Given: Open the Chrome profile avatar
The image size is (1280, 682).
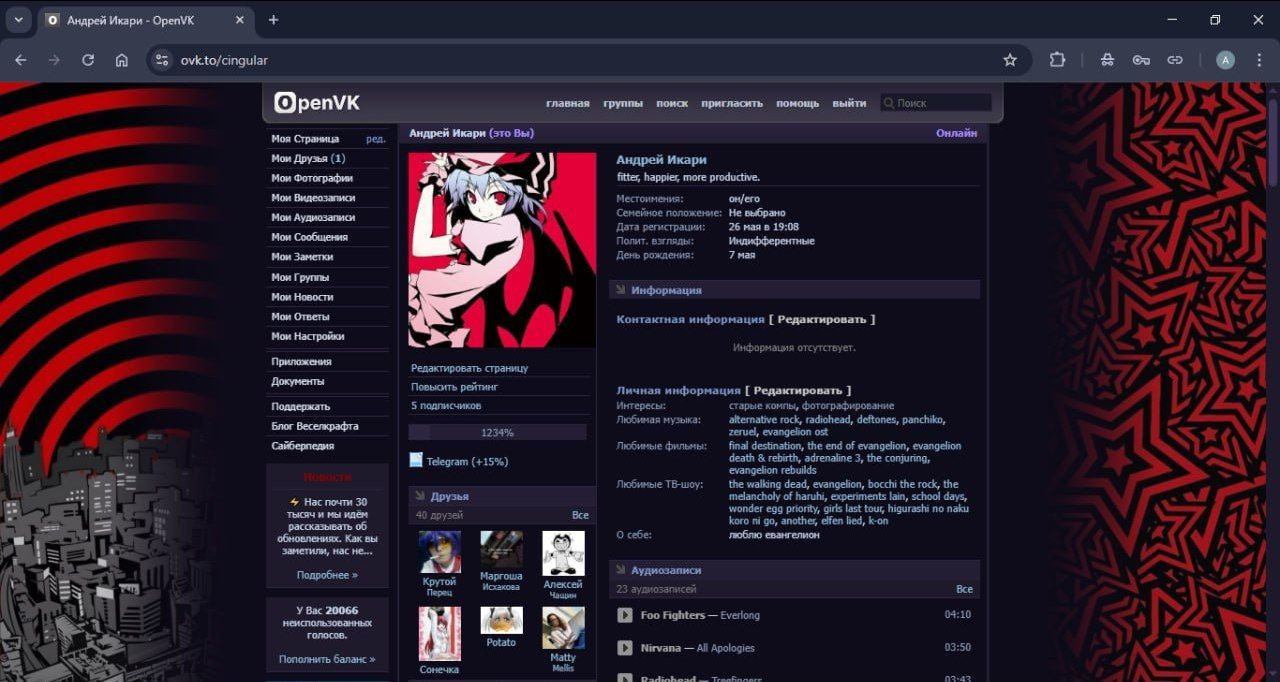Looking at the screenshot, I should (1225, 60).
